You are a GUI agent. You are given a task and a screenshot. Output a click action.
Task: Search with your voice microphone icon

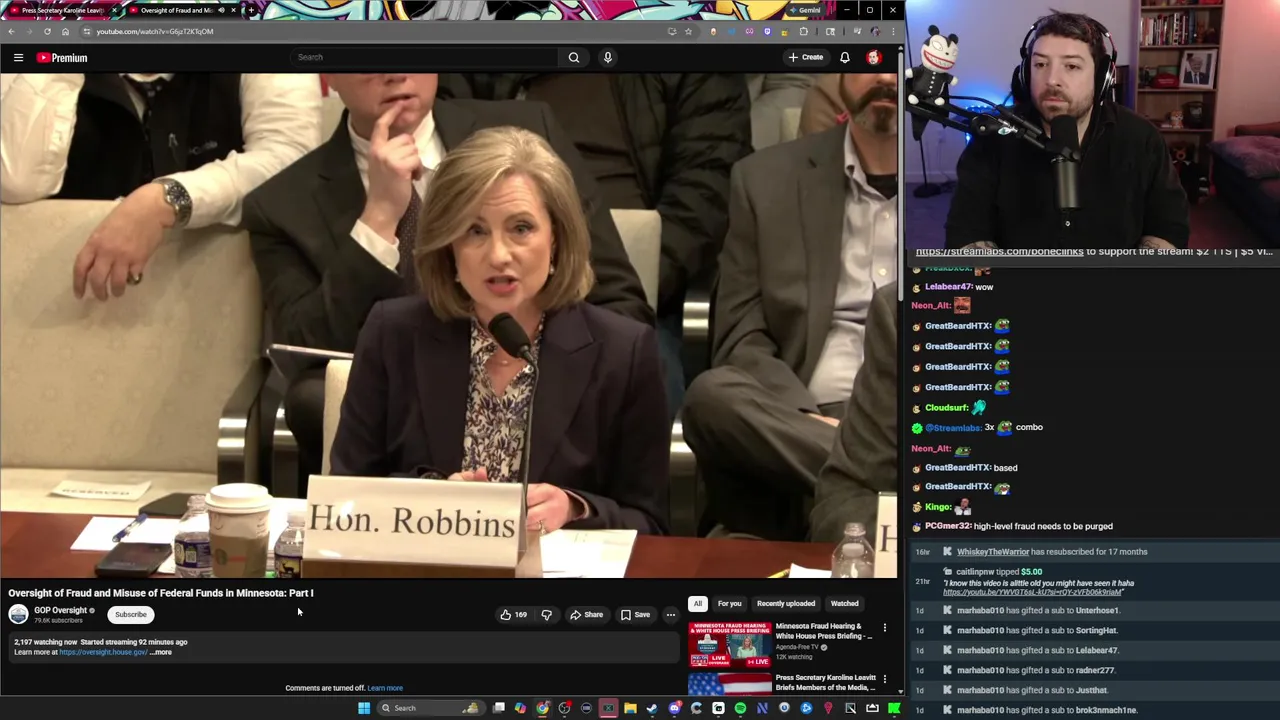[607, 57]
